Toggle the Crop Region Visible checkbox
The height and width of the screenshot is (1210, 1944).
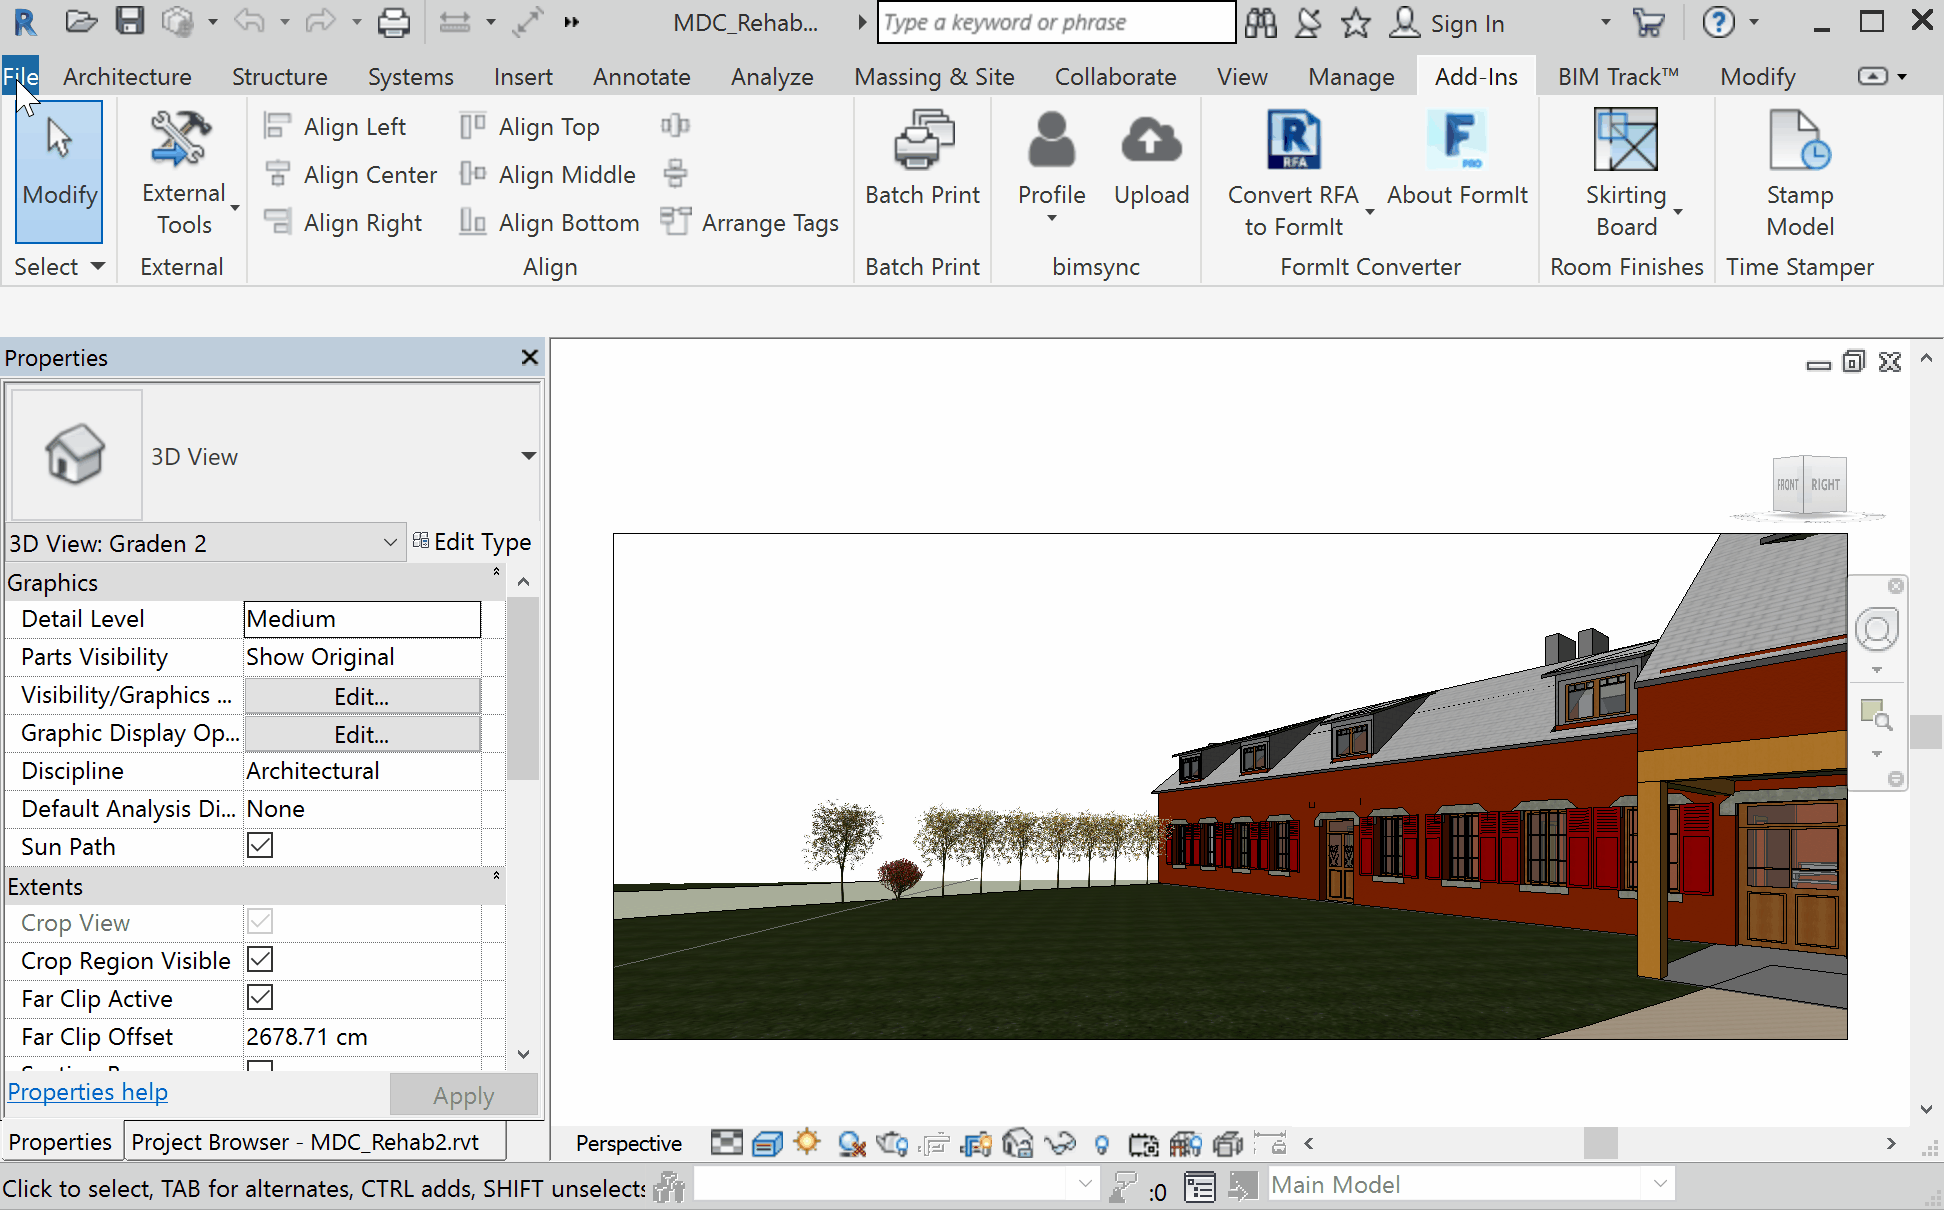(260, 960)
